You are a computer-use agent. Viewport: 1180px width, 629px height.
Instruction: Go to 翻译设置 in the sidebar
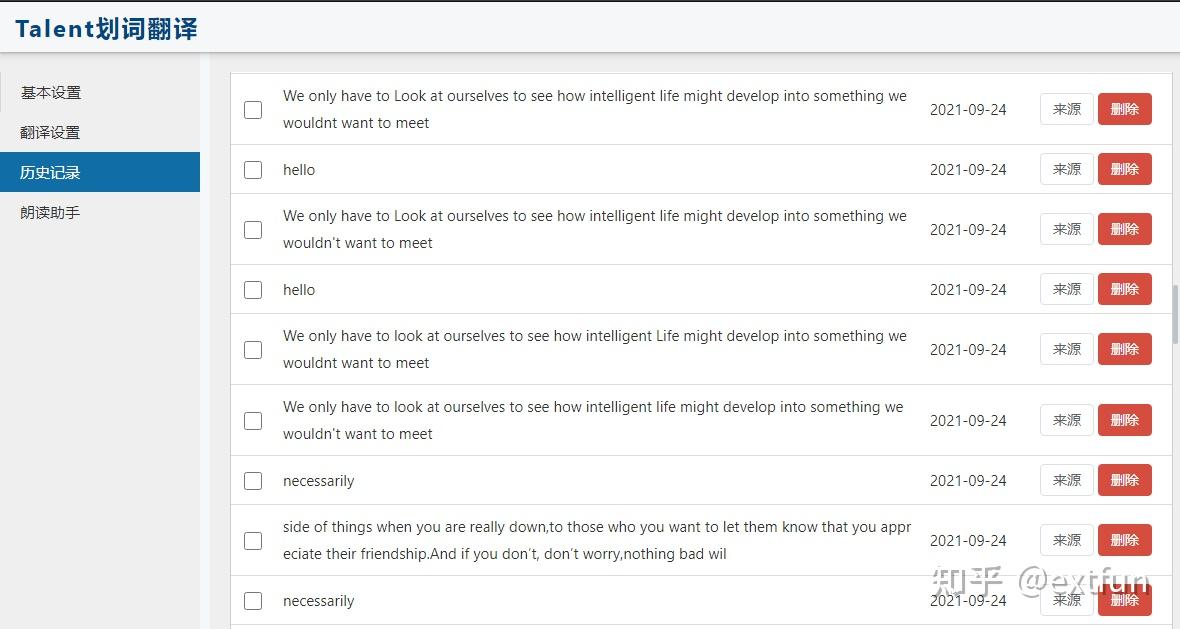50,133
